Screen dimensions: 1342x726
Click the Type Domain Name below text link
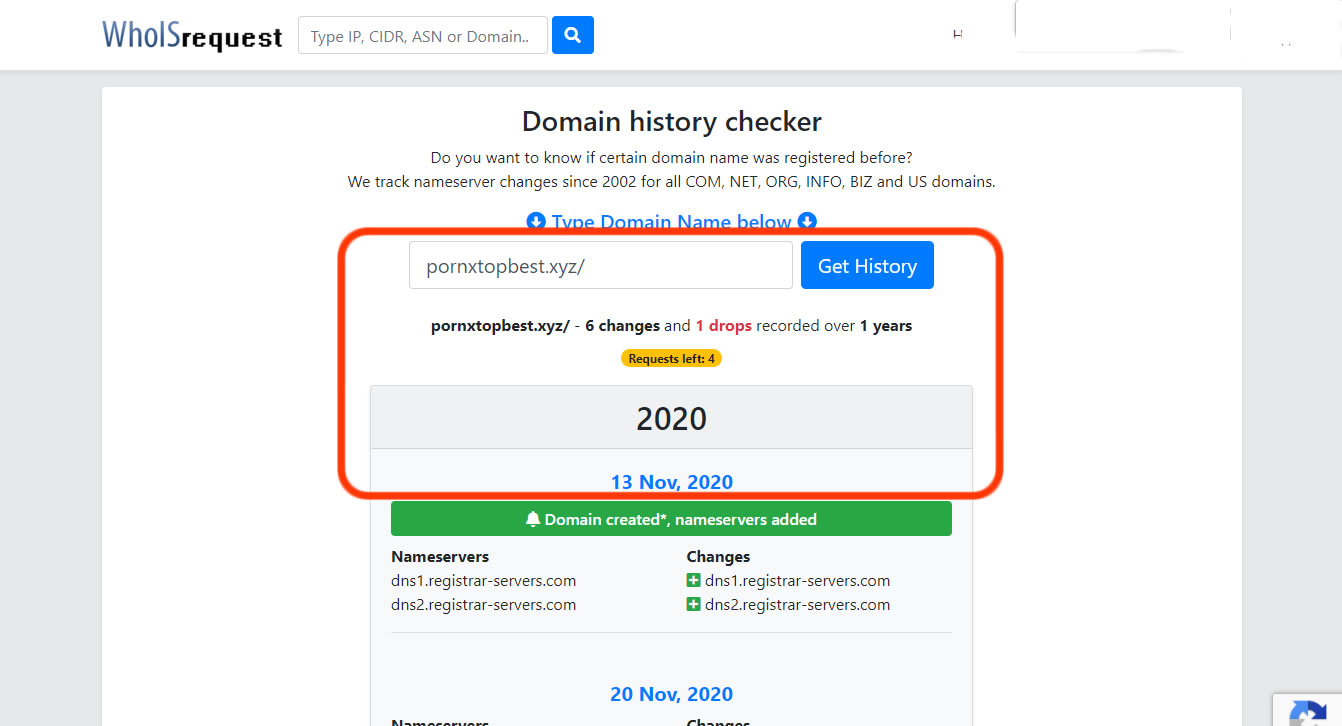click(672, 222)
